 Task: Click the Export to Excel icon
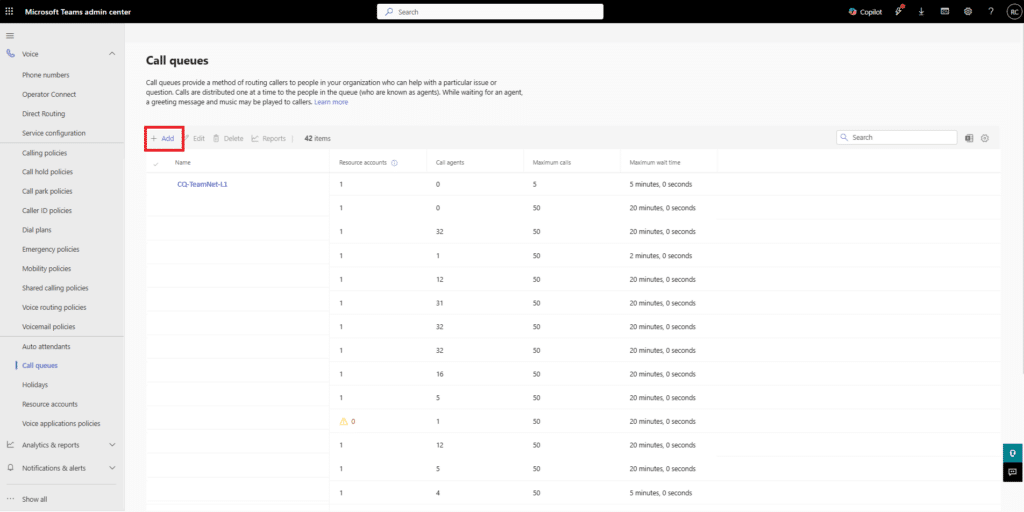[x=969, y=138]
